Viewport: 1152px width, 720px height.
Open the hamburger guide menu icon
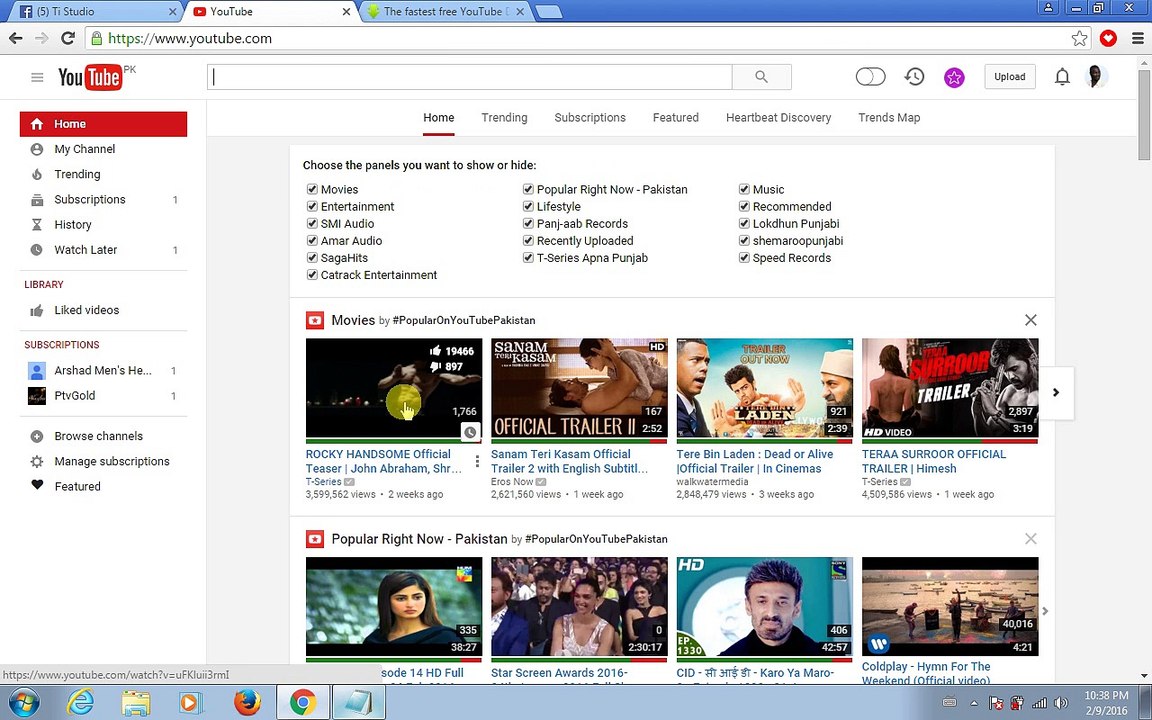pos(37,77)
